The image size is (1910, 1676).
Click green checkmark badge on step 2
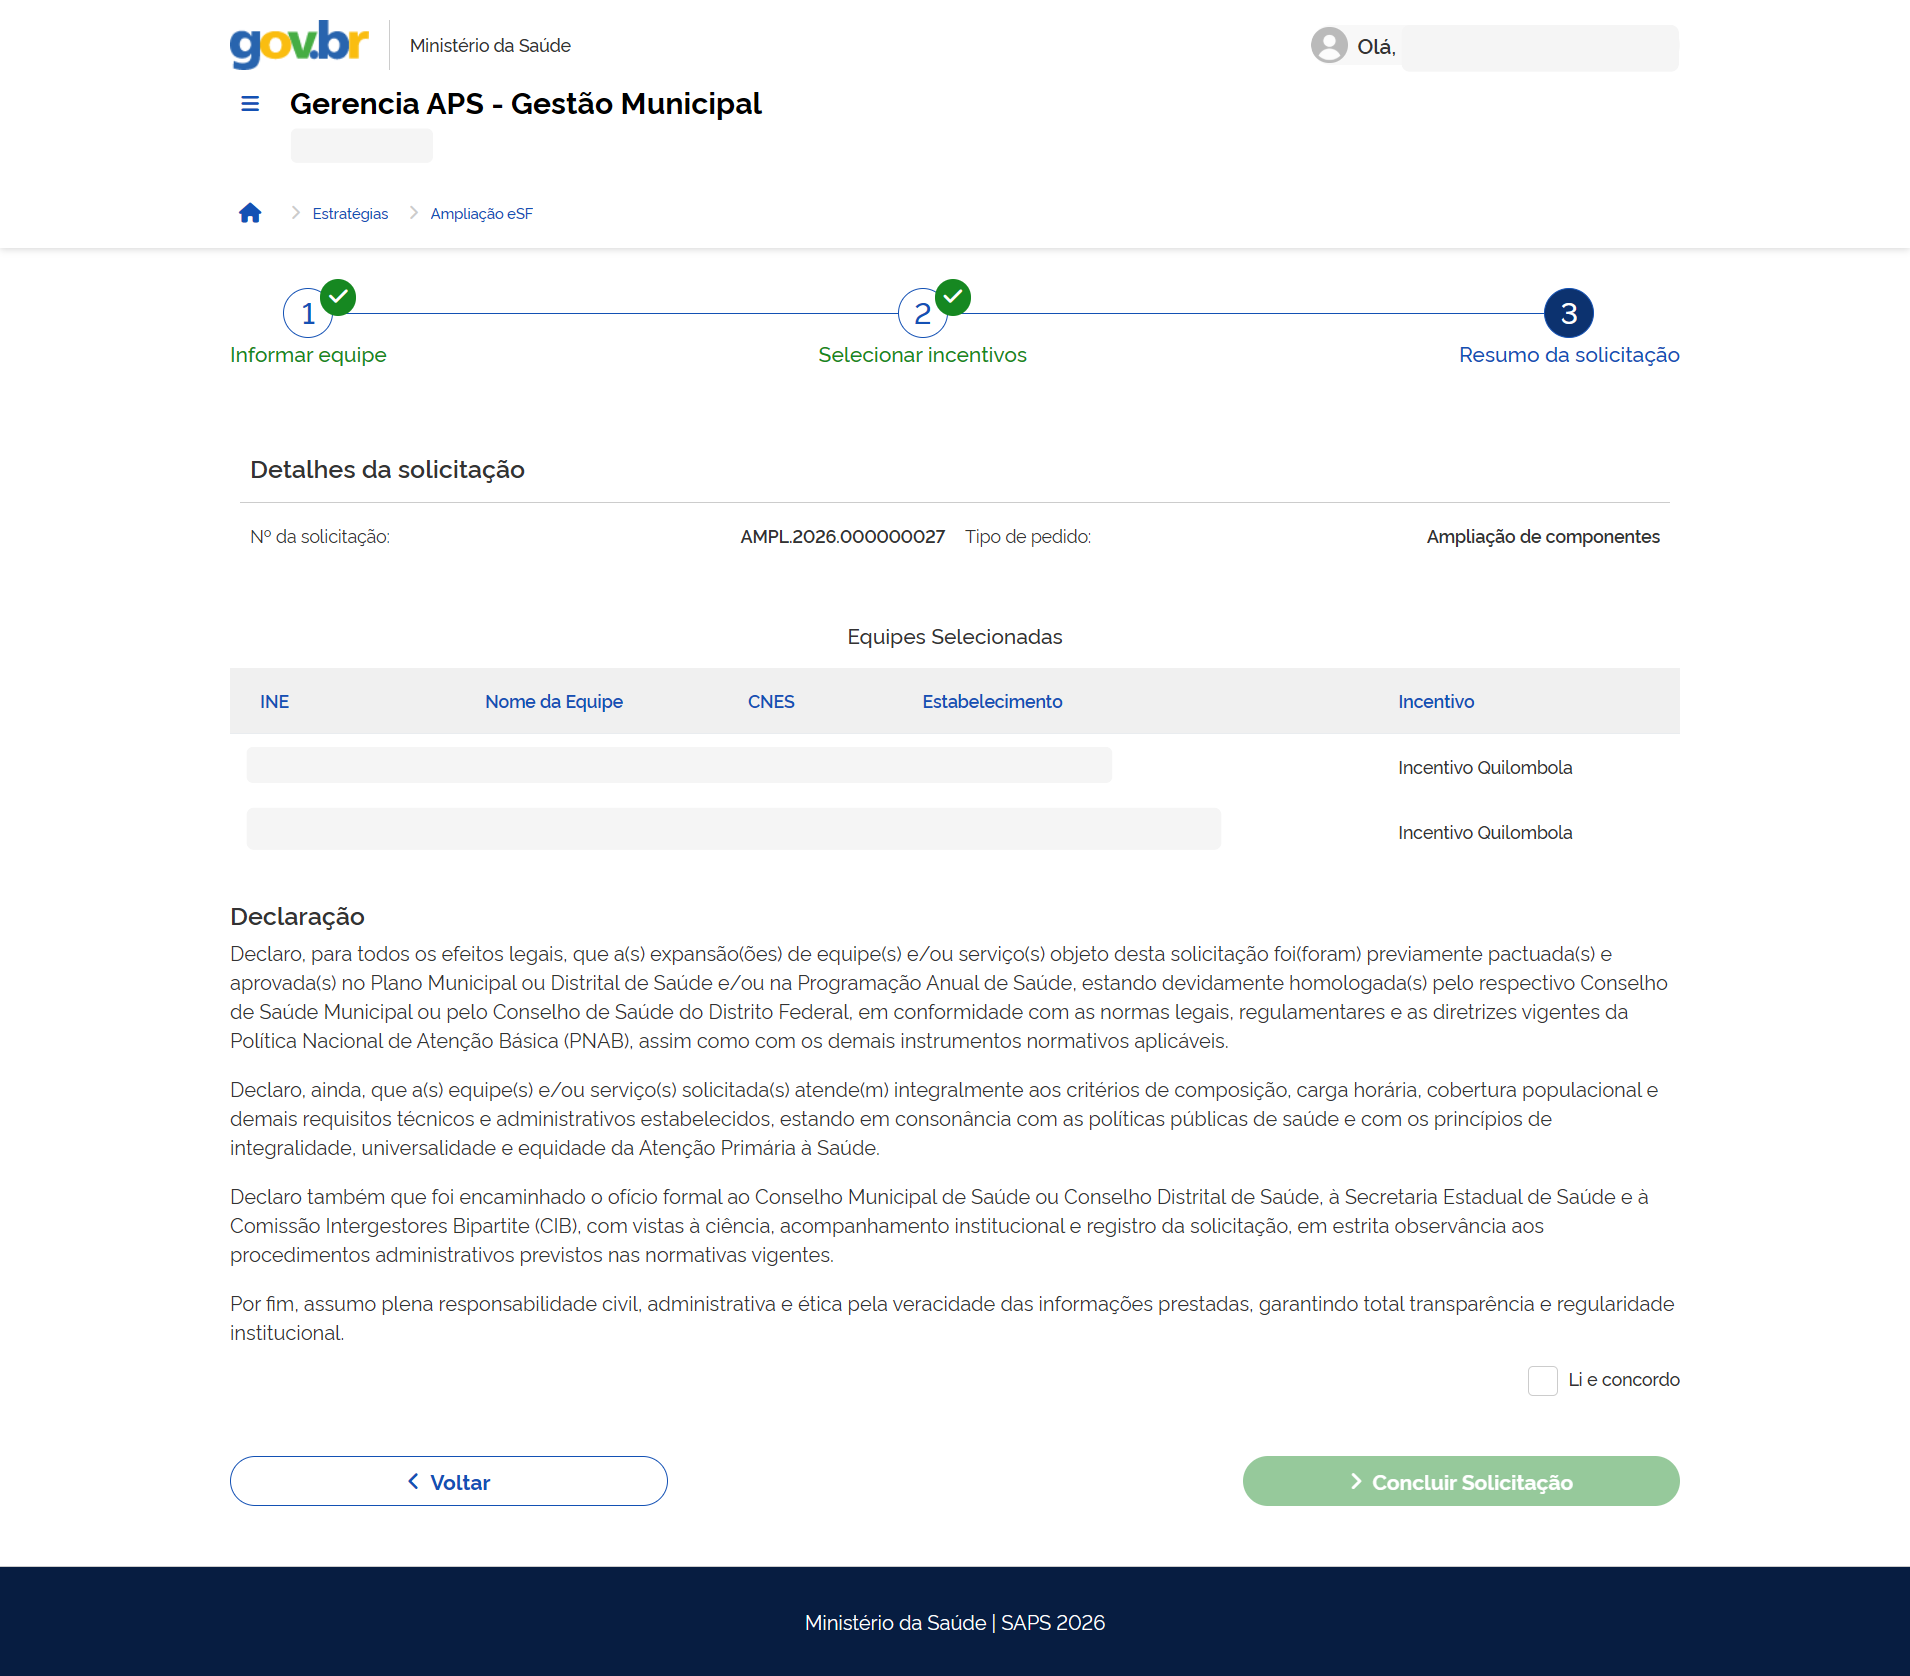click(953, 297)
